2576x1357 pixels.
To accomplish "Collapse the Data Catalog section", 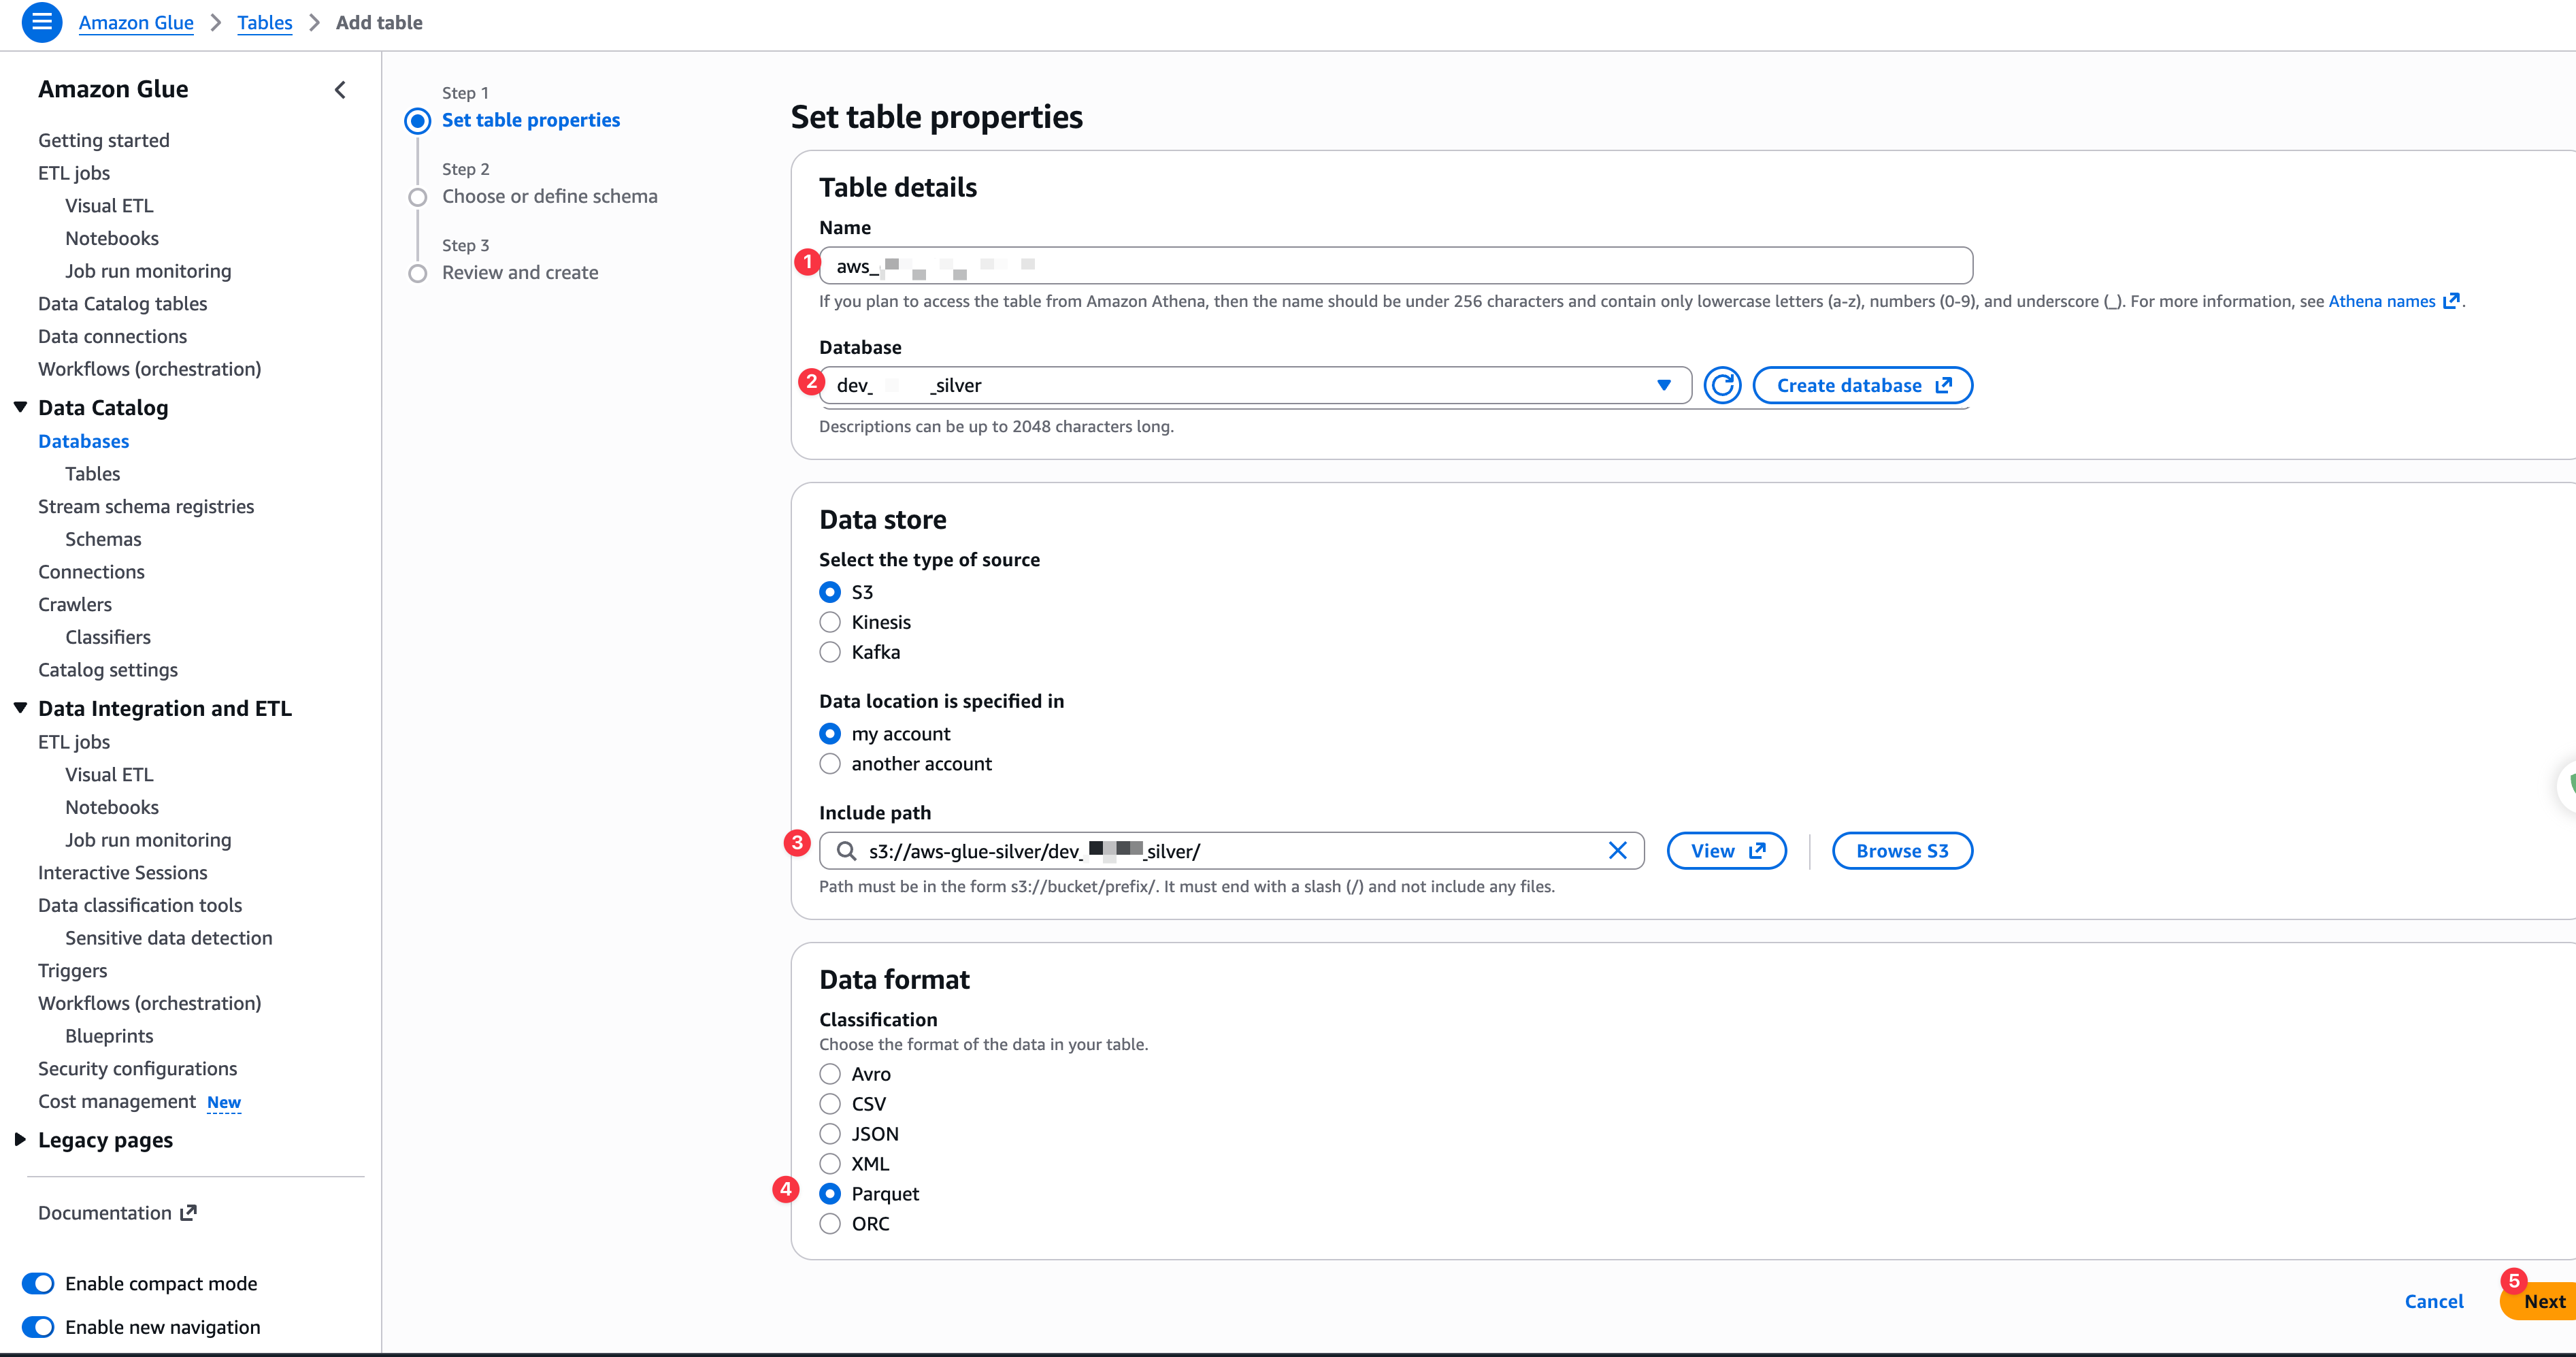I will [20, 408].
